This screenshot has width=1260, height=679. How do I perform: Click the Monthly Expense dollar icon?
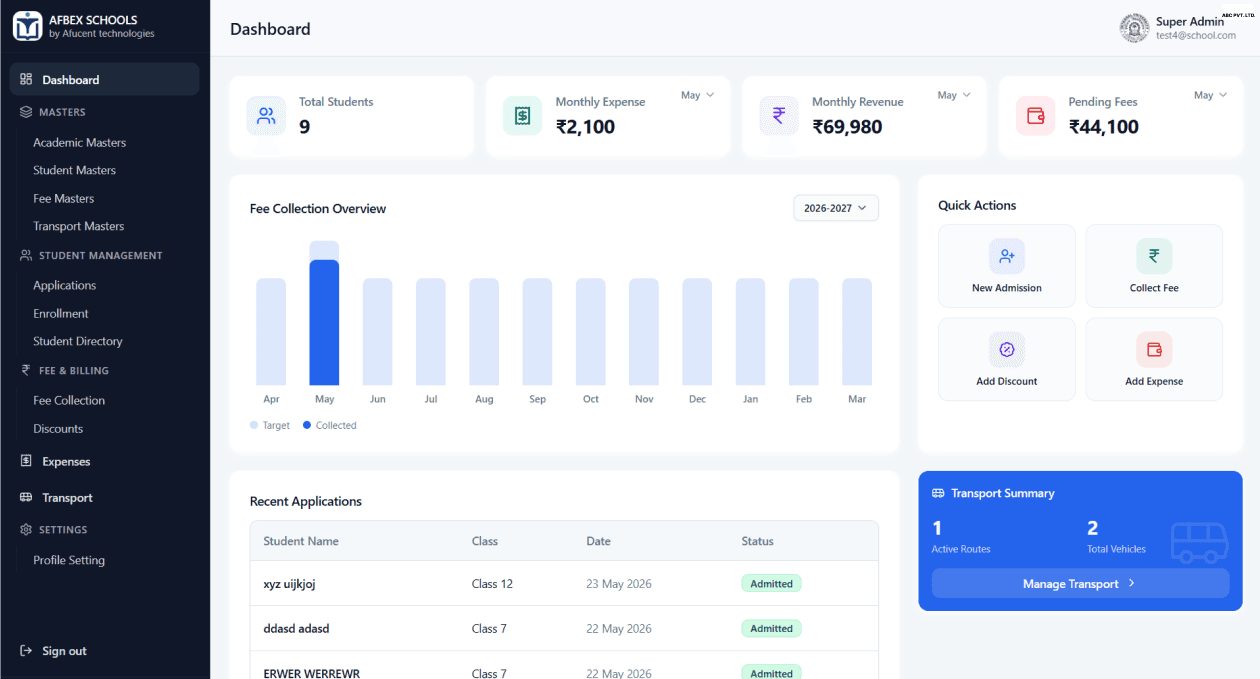(x=522, y=116)
